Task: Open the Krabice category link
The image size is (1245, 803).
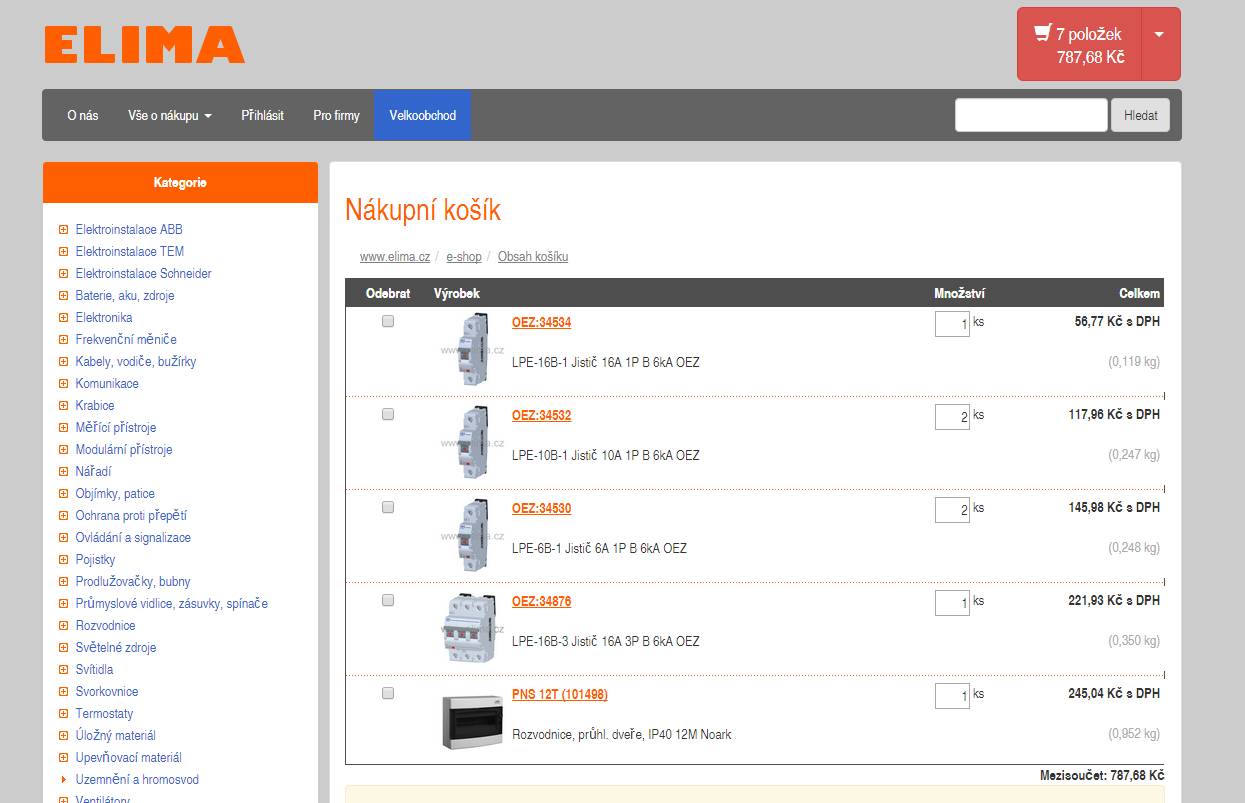Action: click(x=95, y=405)
